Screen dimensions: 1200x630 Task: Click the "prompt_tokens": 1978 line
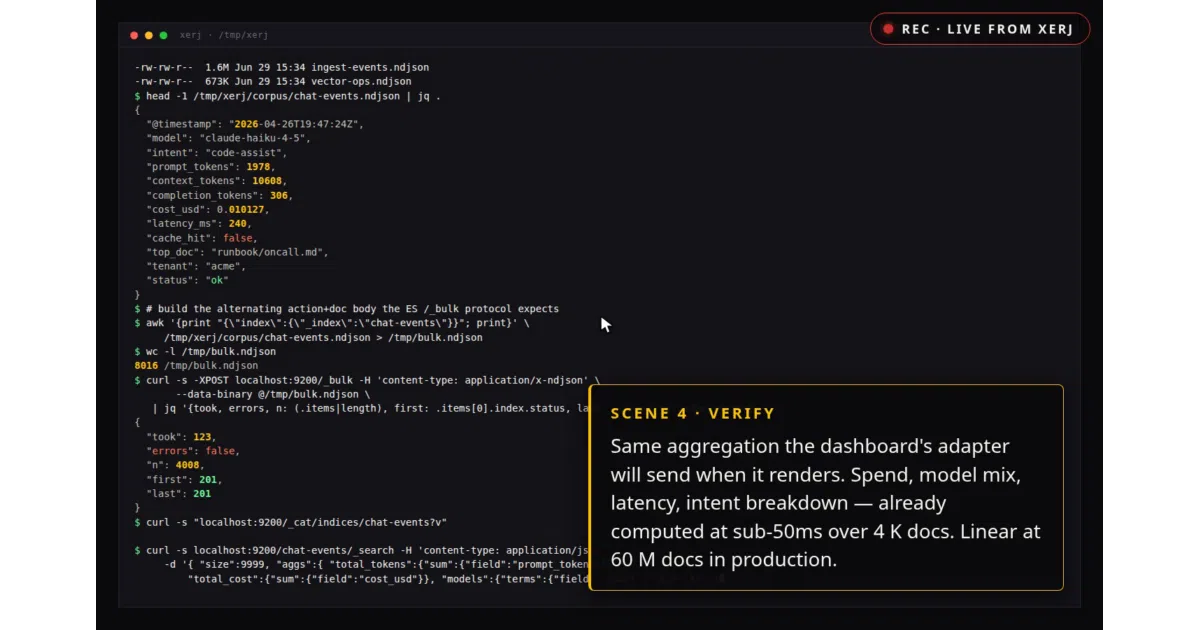[x=211, y=167]
